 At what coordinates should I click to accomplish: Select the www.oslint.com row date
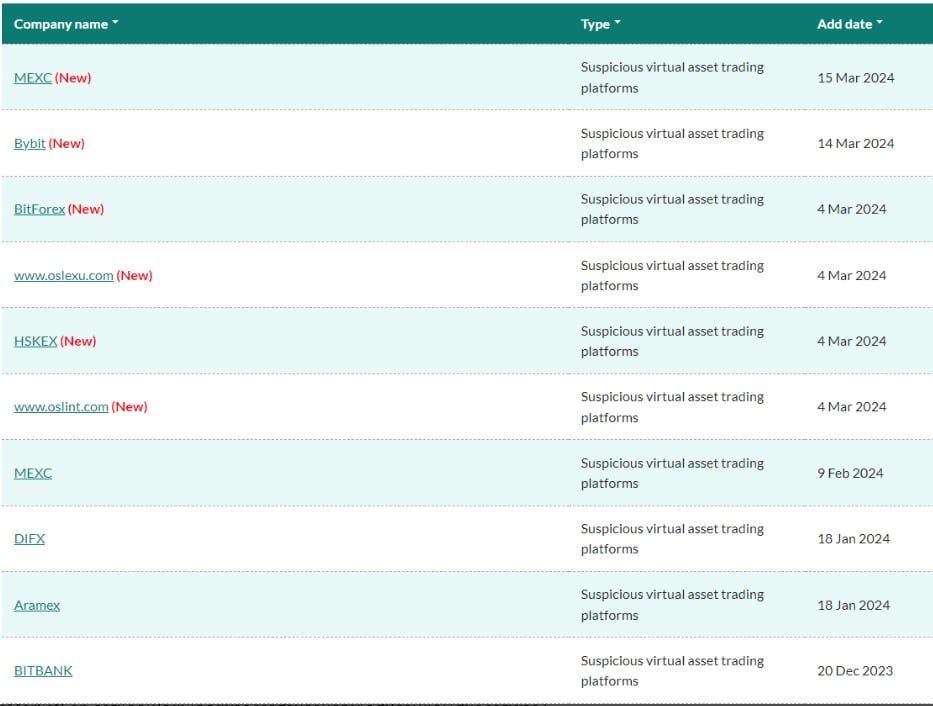click(x=851, y=407)
